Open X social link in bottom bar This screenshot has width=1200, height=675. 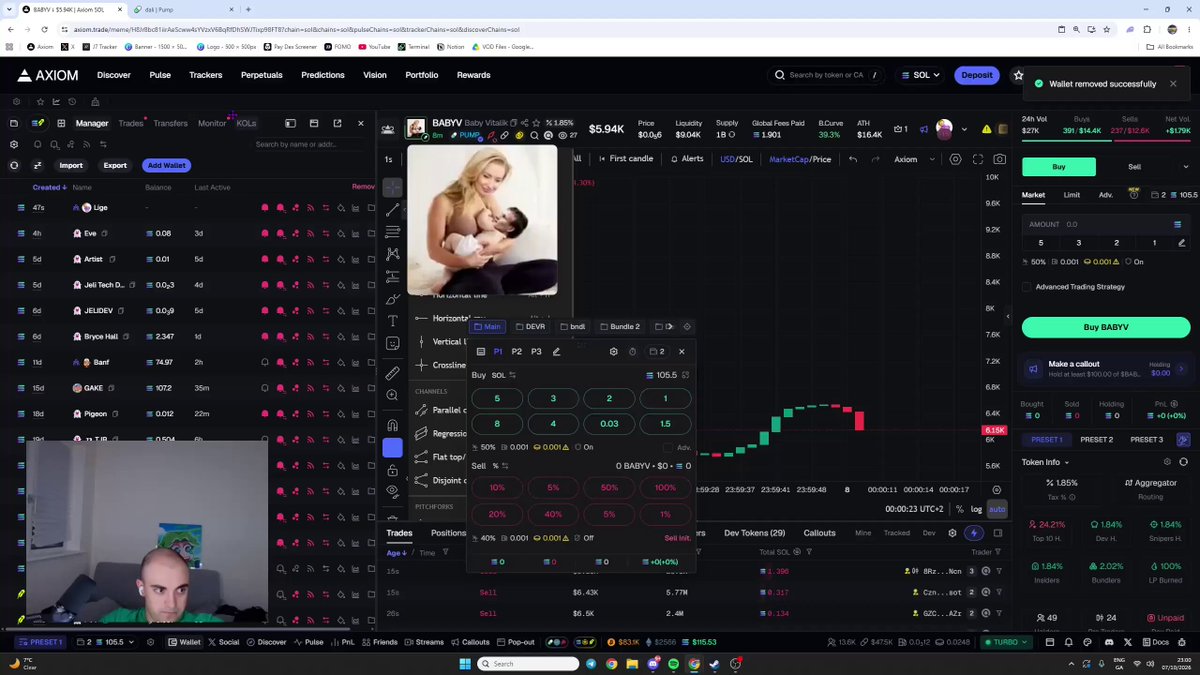(1127, 642)
